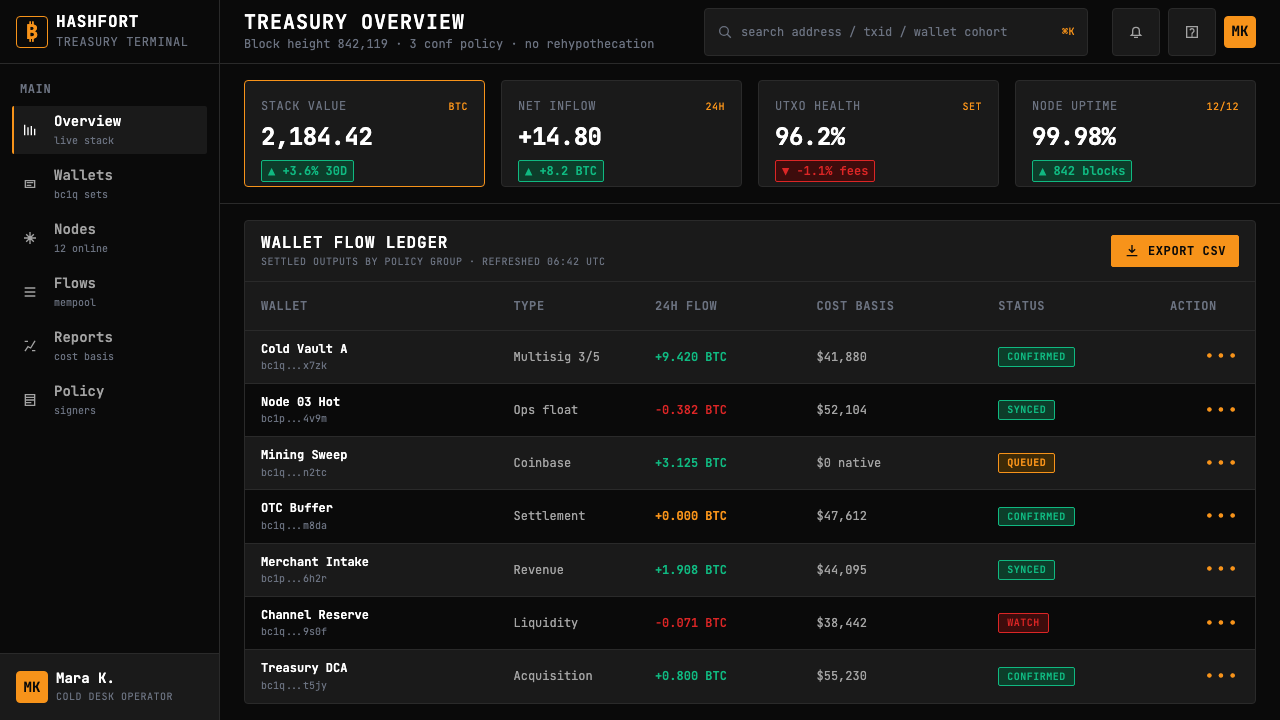Click the Node 03 Hot wallet name
This screenshot has width=1280, height=720.
tap(300, 402)
